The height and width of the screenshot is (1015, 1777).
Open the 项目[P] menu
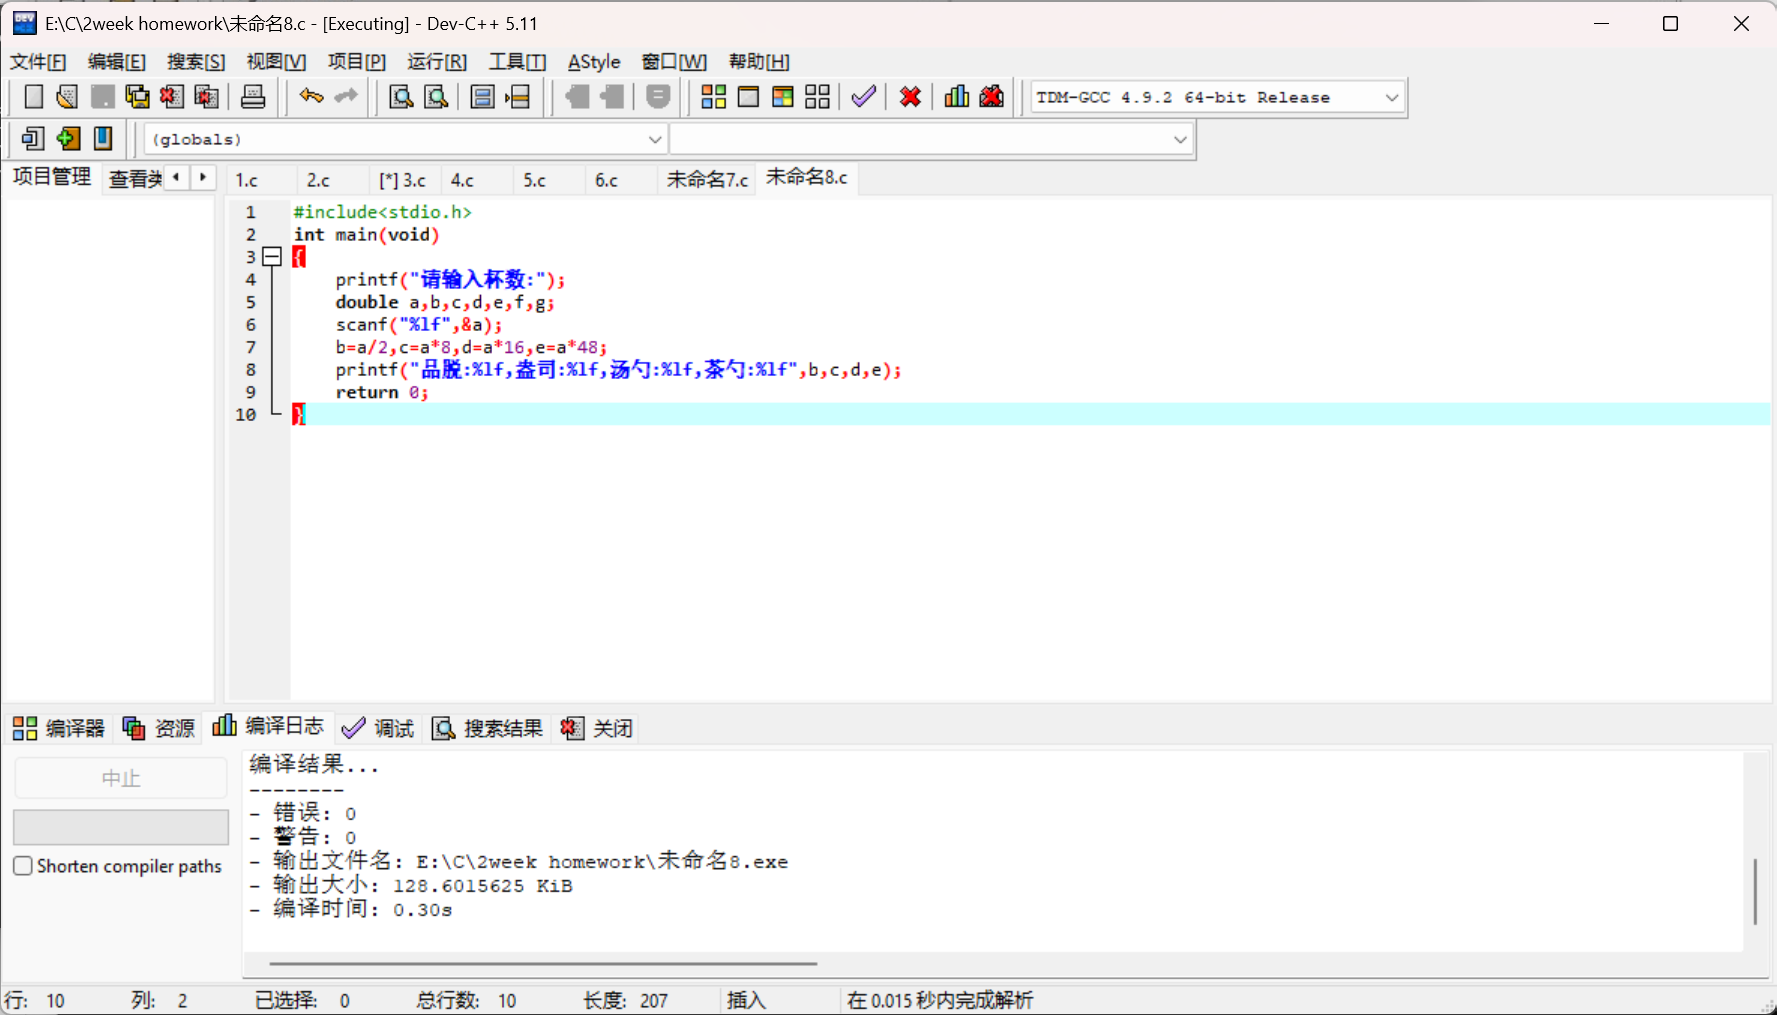357,62
